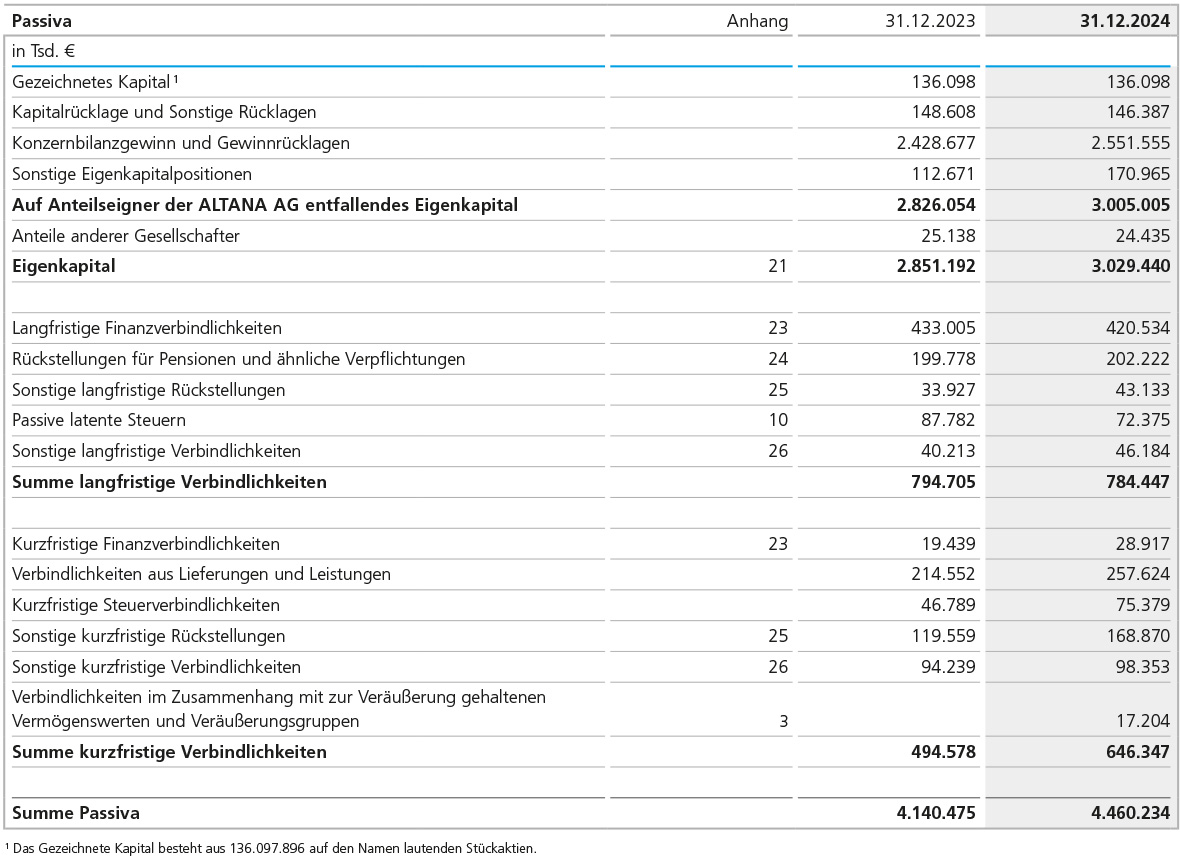Select Summe Passiva 2023 value 4.140.475
The height and width of the screenshot is (864, 1180).
click(936, 813)
